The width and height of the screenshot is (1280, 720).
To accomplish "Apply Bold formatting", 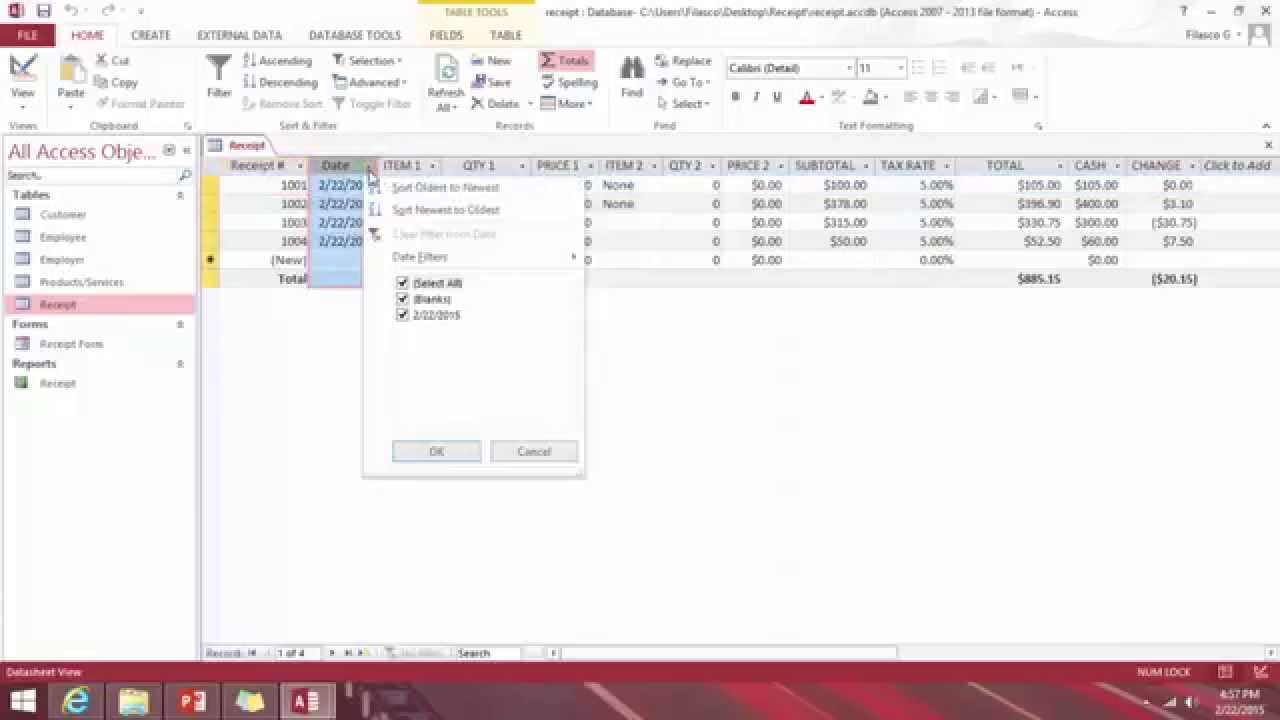I will (736, 97).
